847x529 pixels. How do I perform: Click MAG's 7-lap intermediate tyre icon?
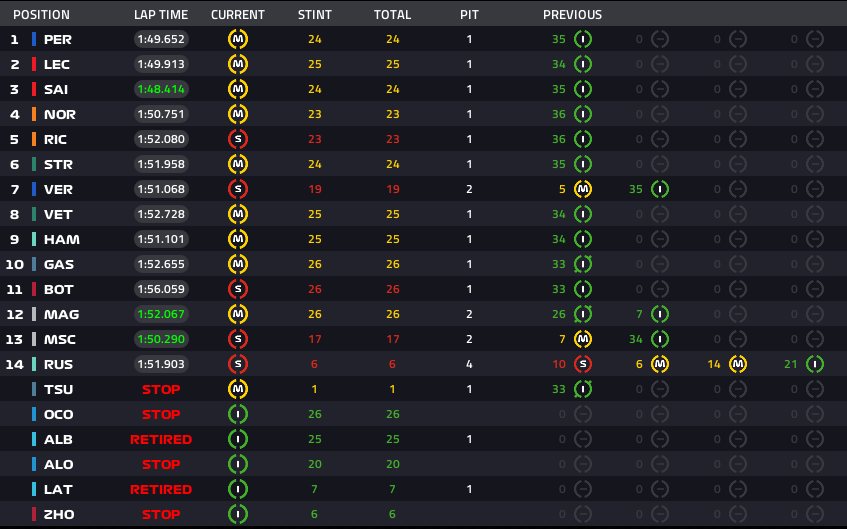pos(660,314)
